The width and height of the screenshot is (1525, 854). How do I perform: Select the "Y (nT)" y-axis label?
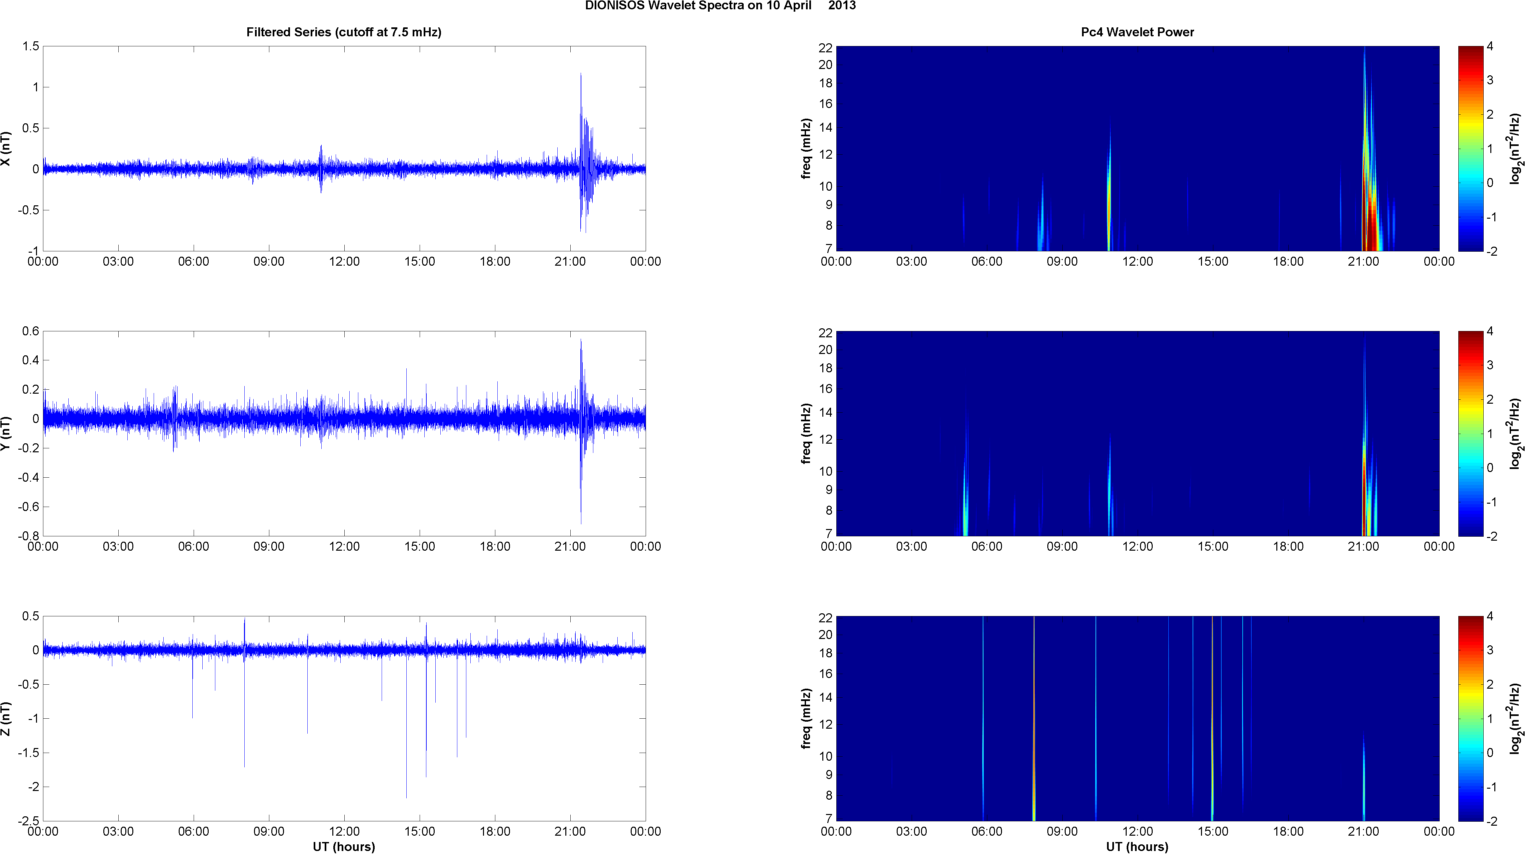tap(6, 433)
